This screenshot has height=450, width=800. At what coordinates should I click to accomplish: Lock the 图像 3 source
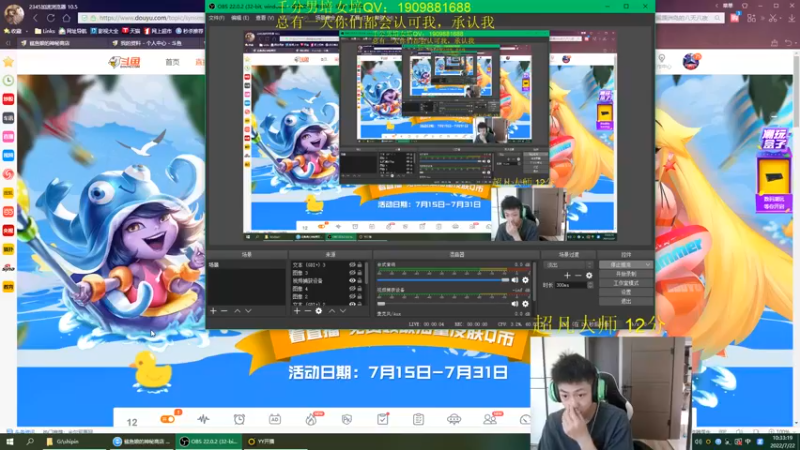pos(360,273)
